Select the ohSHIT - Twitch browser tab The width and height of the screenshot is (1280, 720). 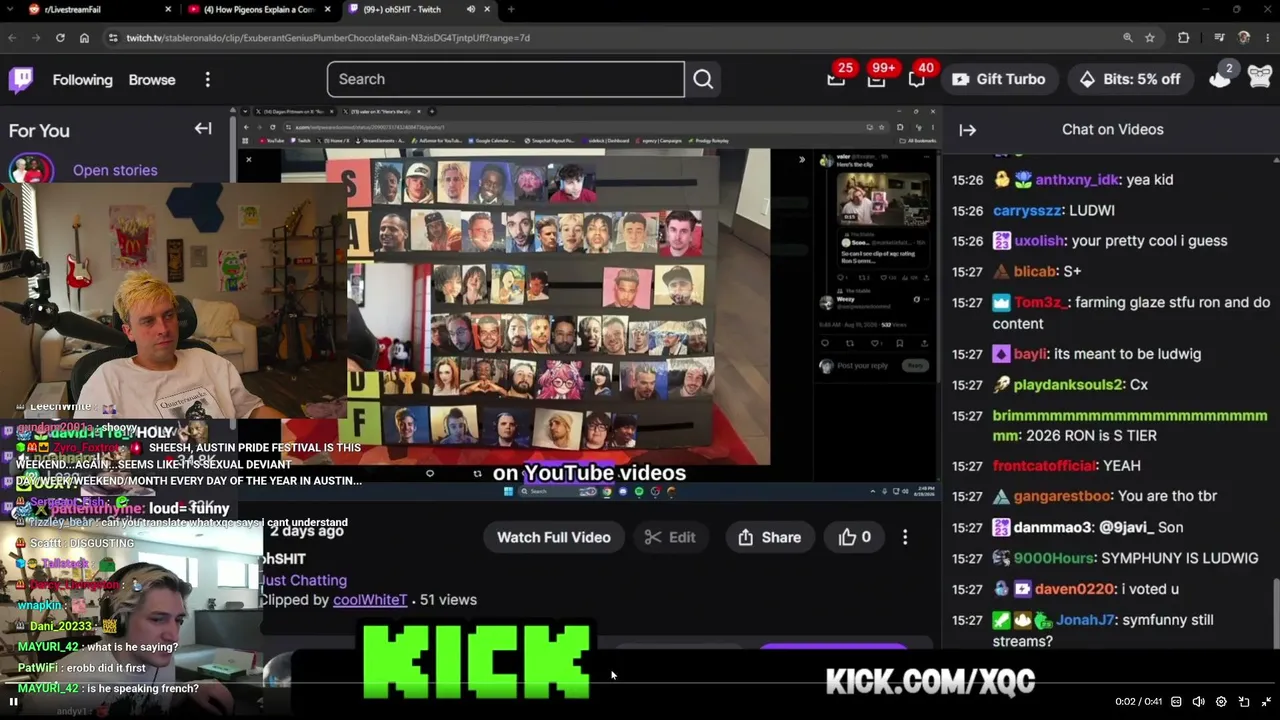click(418, 10)
